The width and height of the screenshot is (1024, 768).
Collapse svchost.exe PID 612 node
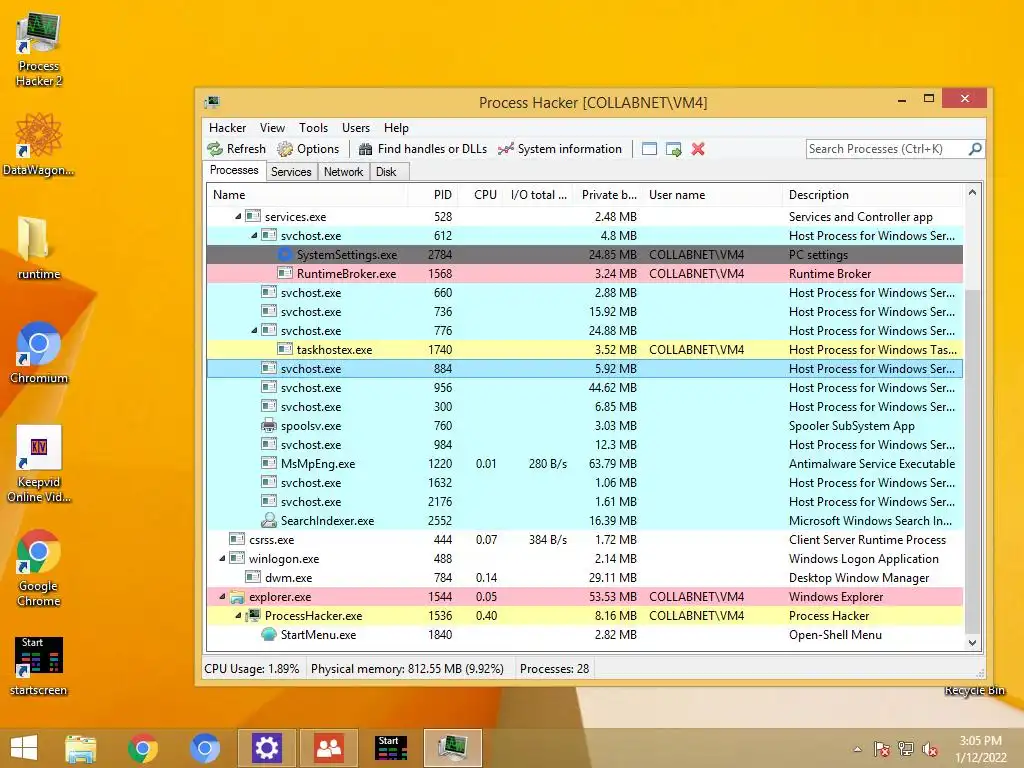[x=254, y=235]
